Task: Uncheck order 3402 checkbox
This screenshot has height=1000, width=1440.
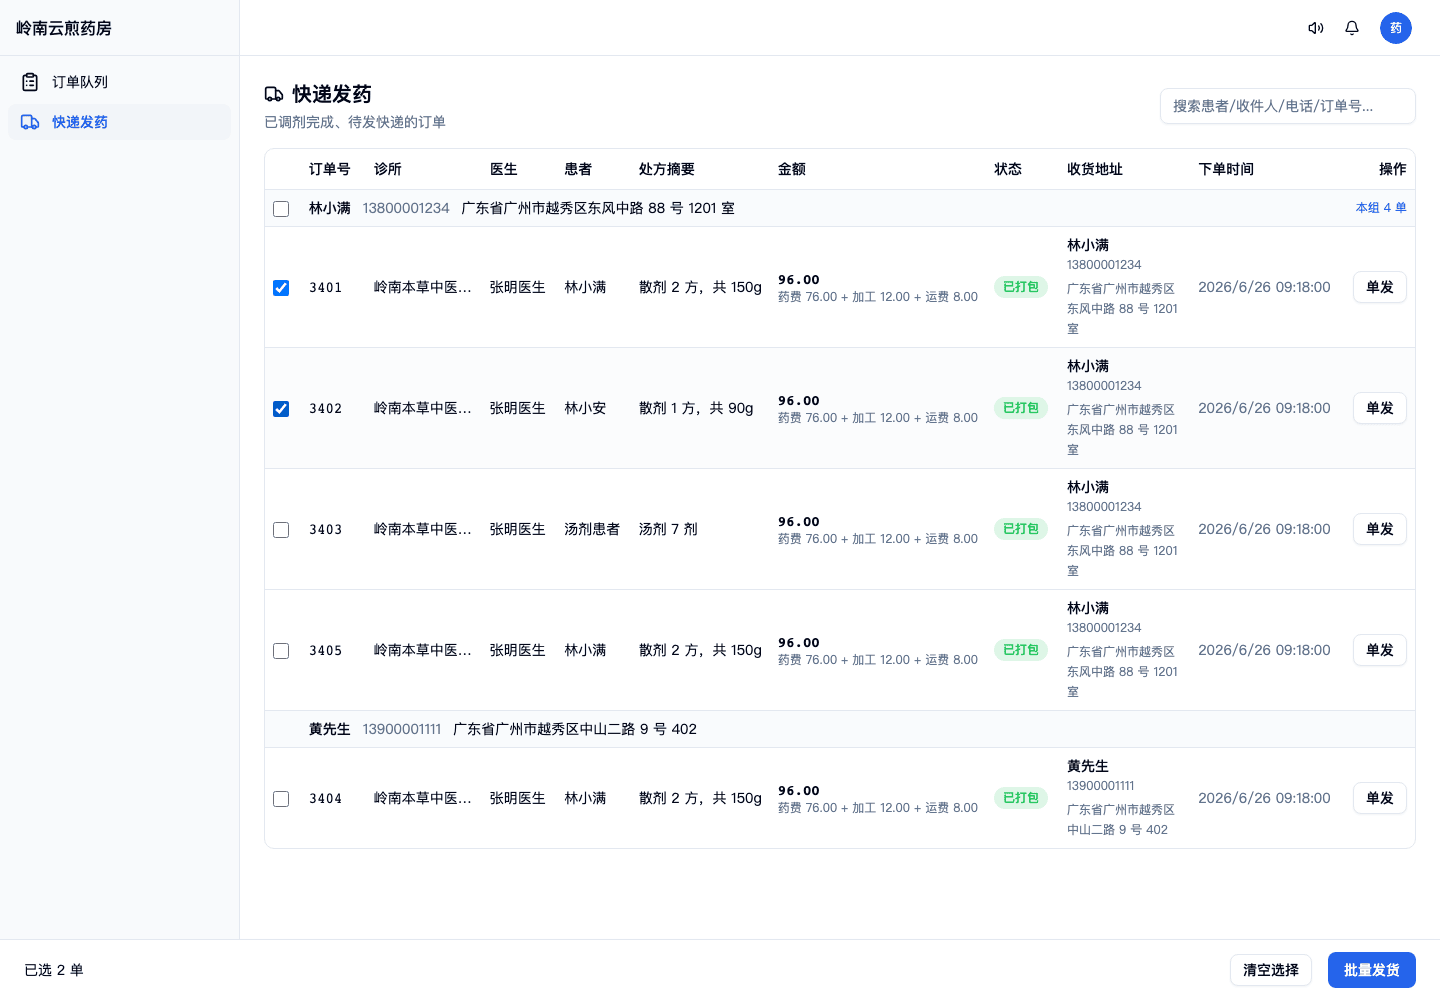Action: point(281,409)
